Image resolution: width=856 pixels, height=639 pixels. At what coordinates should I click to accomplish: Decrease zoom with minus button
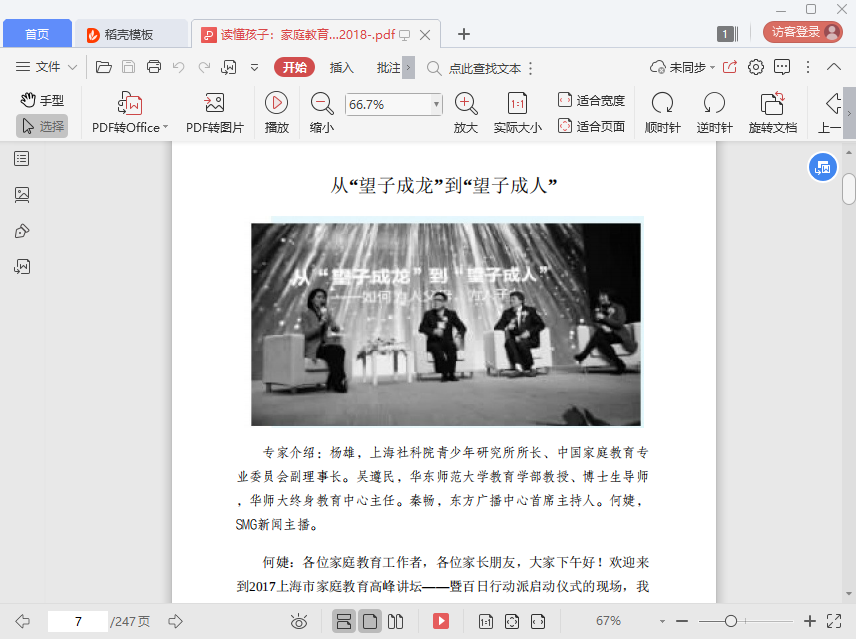pyautogui.click(x=681, y=621)
